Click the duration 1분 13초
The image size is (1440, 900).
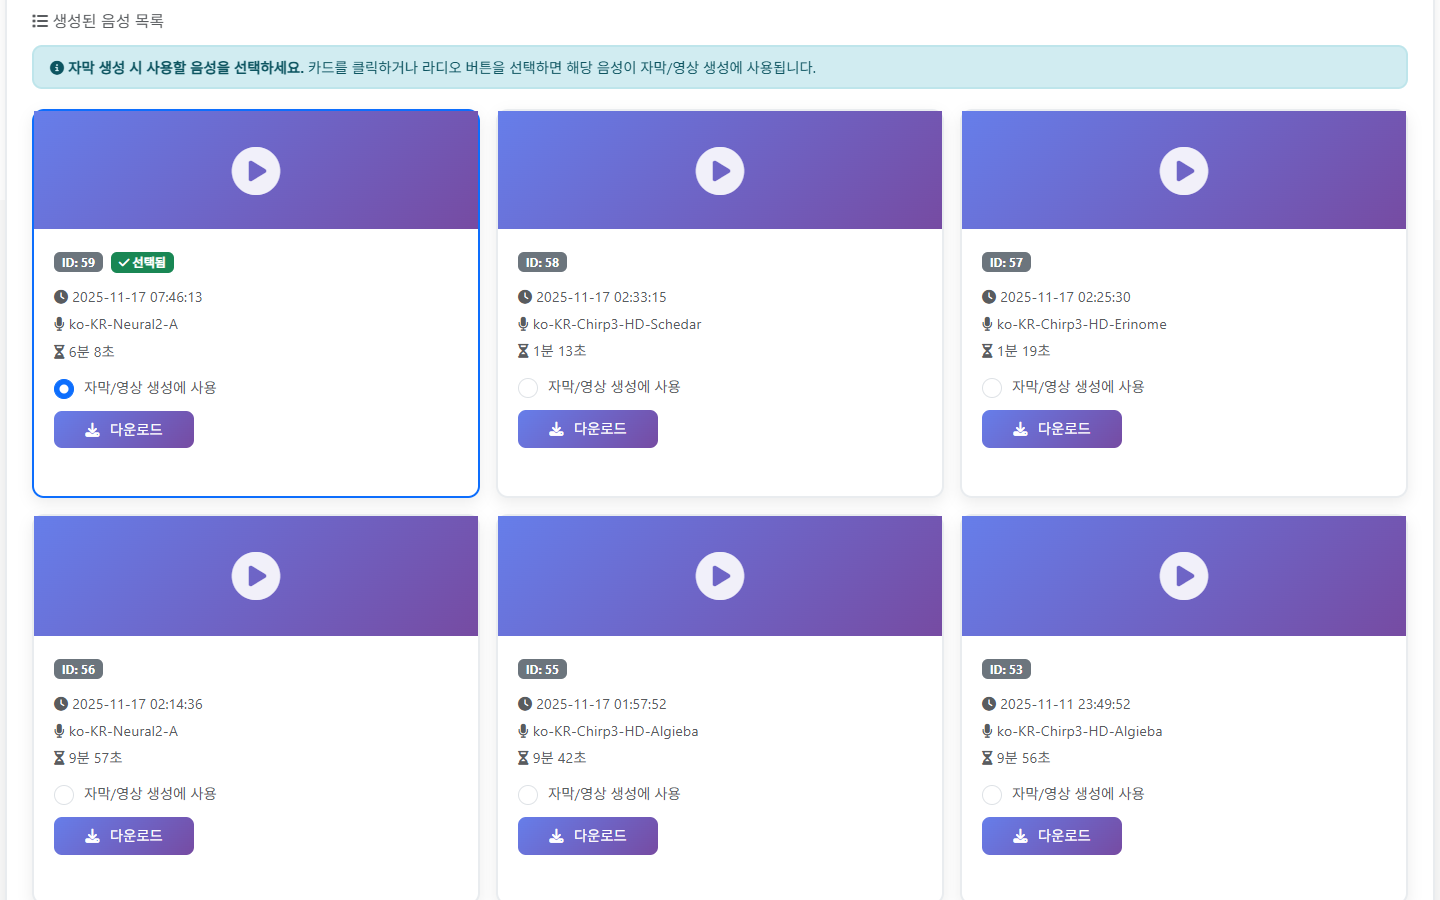[x=559, y=351]
